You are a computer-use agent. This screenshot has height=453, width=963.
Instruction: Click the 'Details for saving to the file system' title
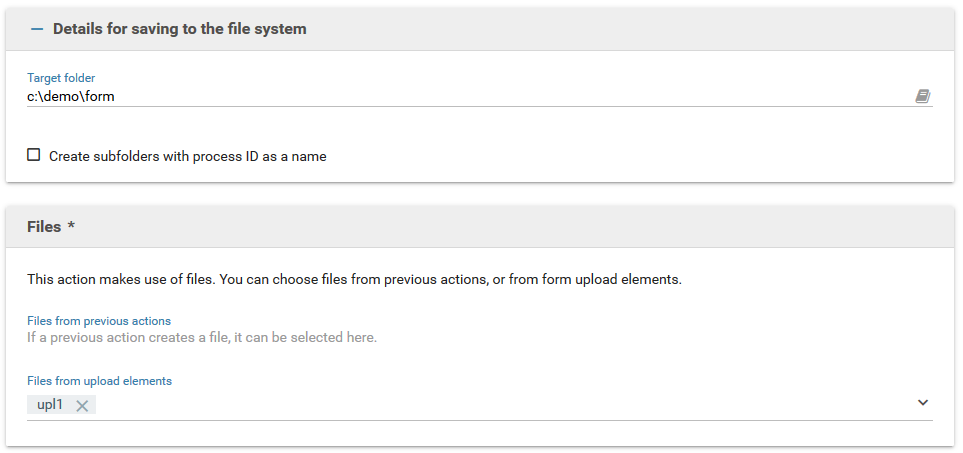[x=179, y=29]
